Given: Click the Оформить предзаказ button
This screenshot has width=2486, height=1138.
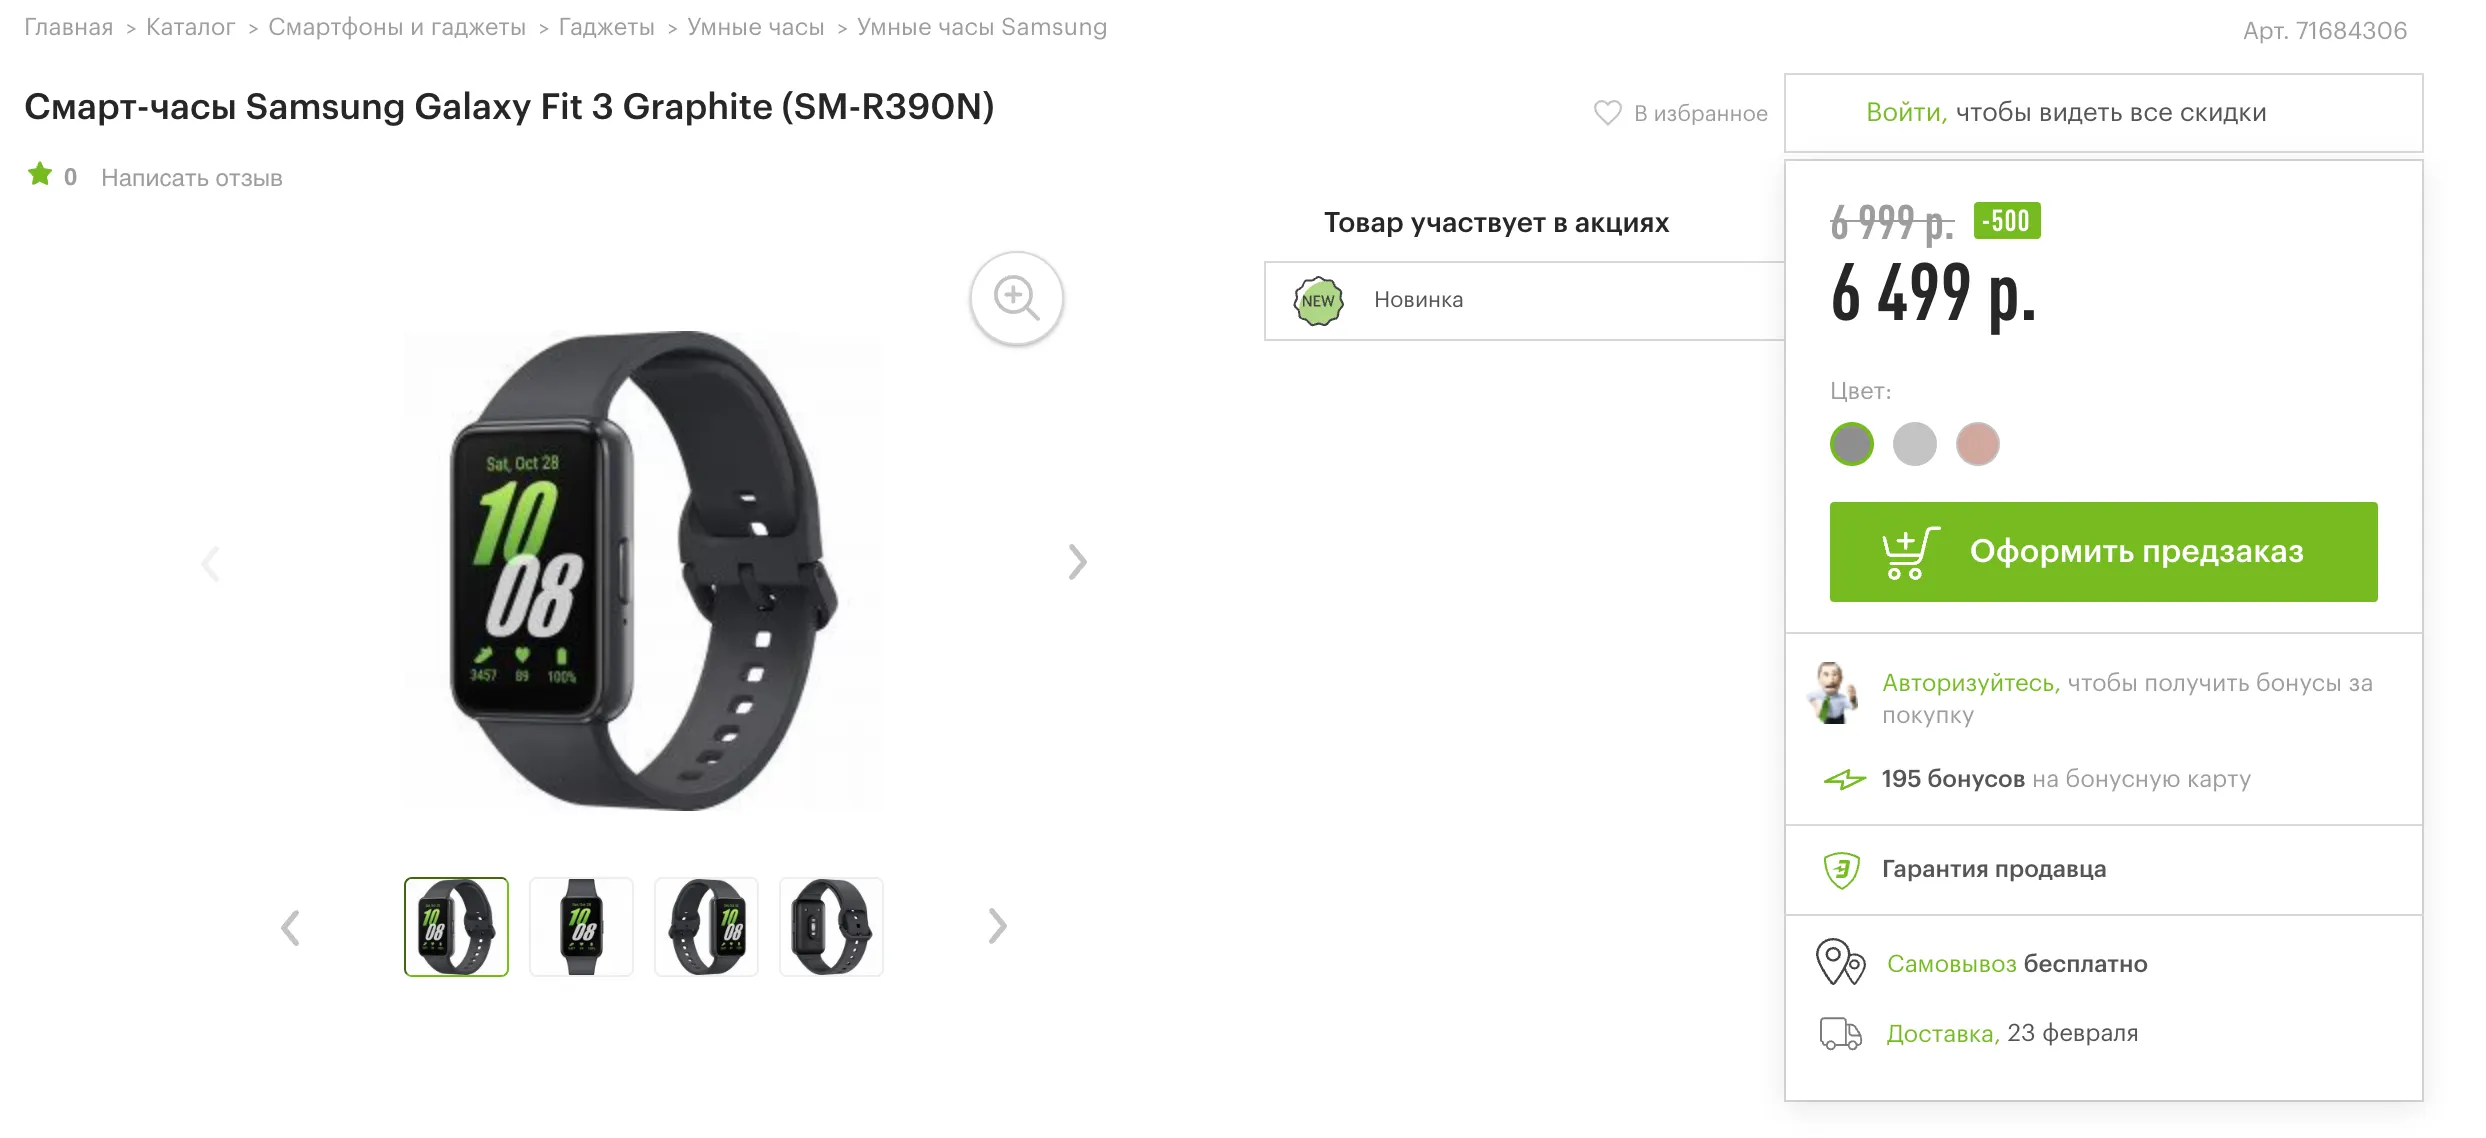Looking at the screenshot, I should pos(2104,552).
